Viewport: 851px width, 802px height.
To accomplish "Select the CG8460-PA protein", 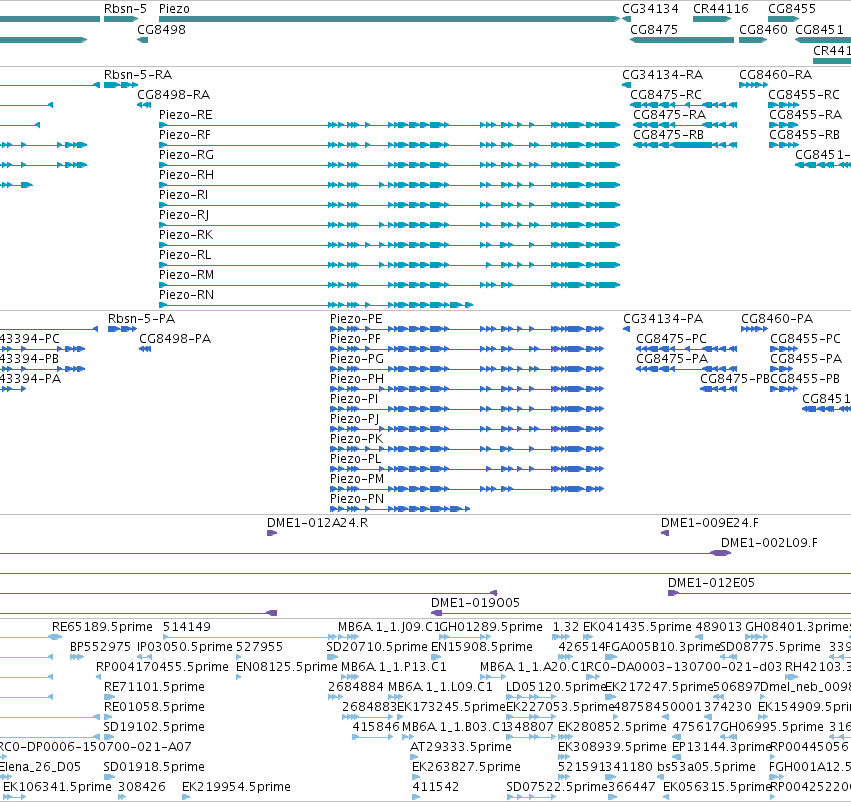I will pyautogui.click(x=754, y=329).
